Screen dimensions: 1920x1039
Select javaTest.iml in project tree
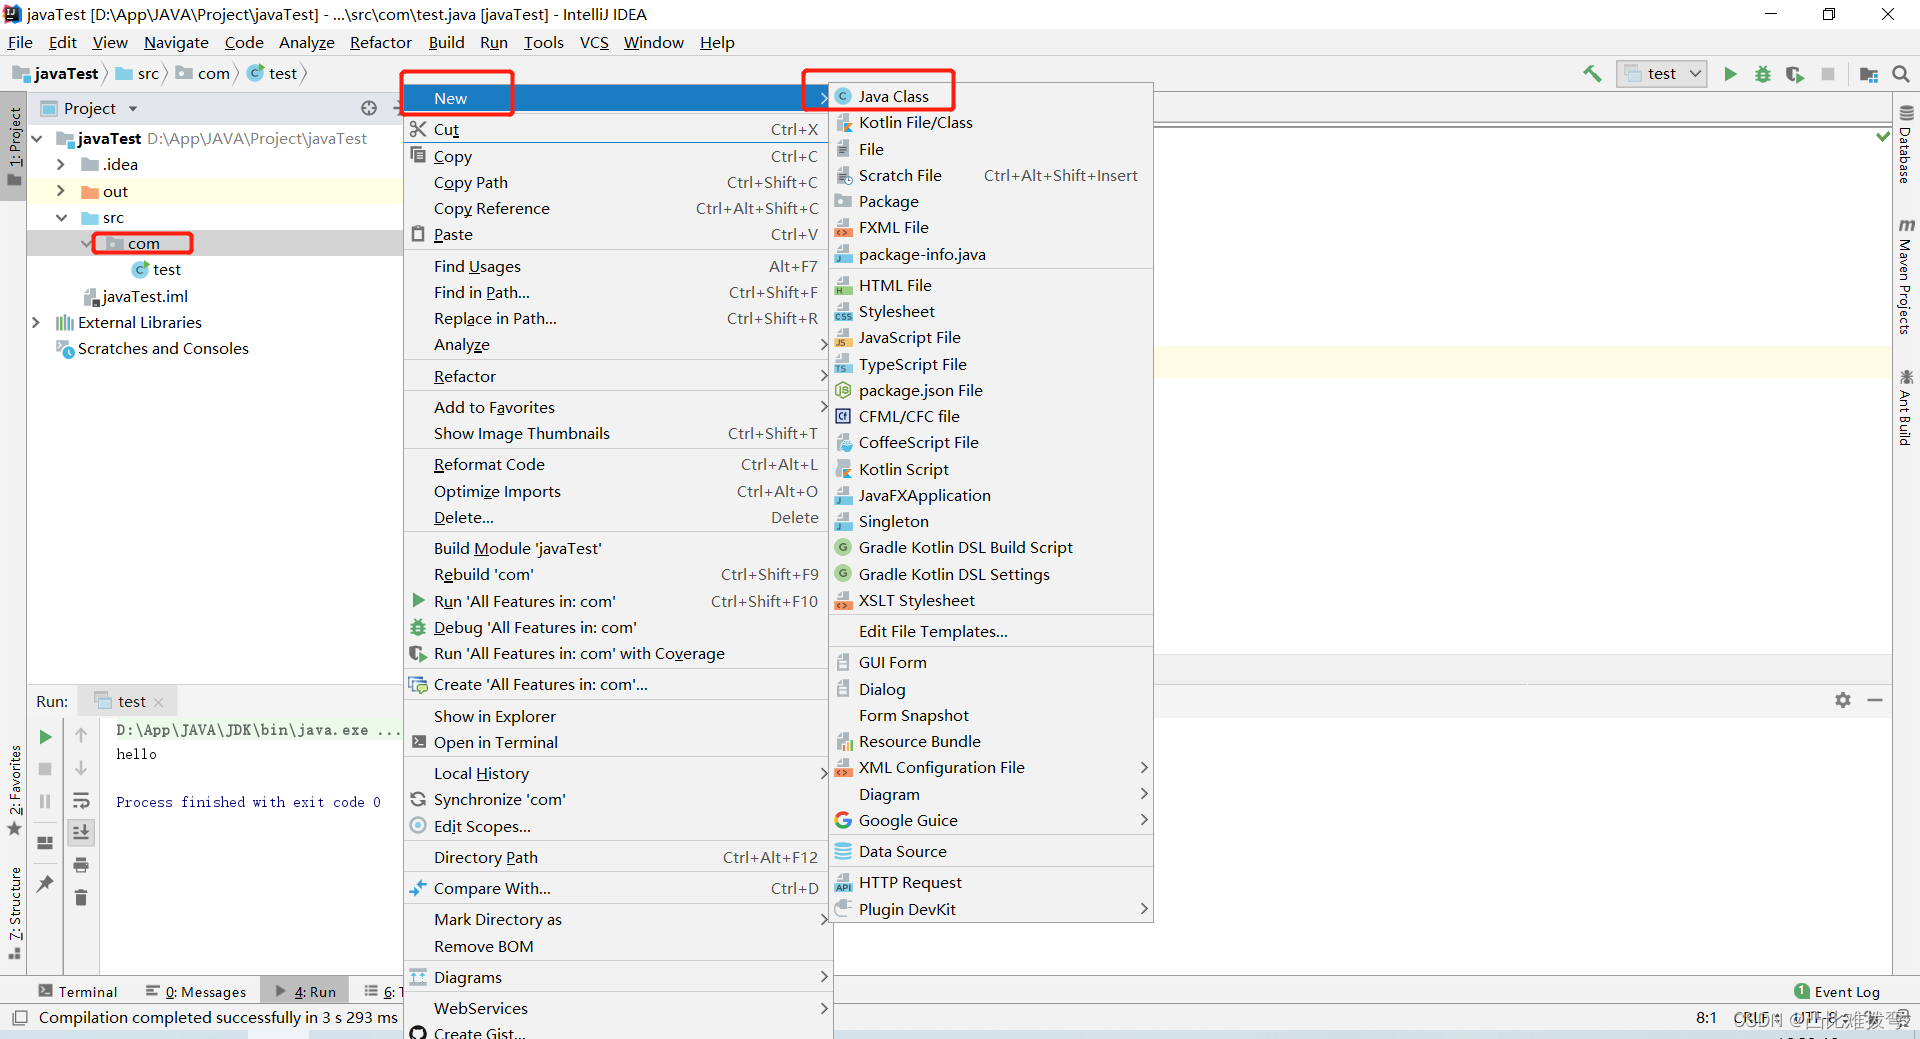(136, 296)
